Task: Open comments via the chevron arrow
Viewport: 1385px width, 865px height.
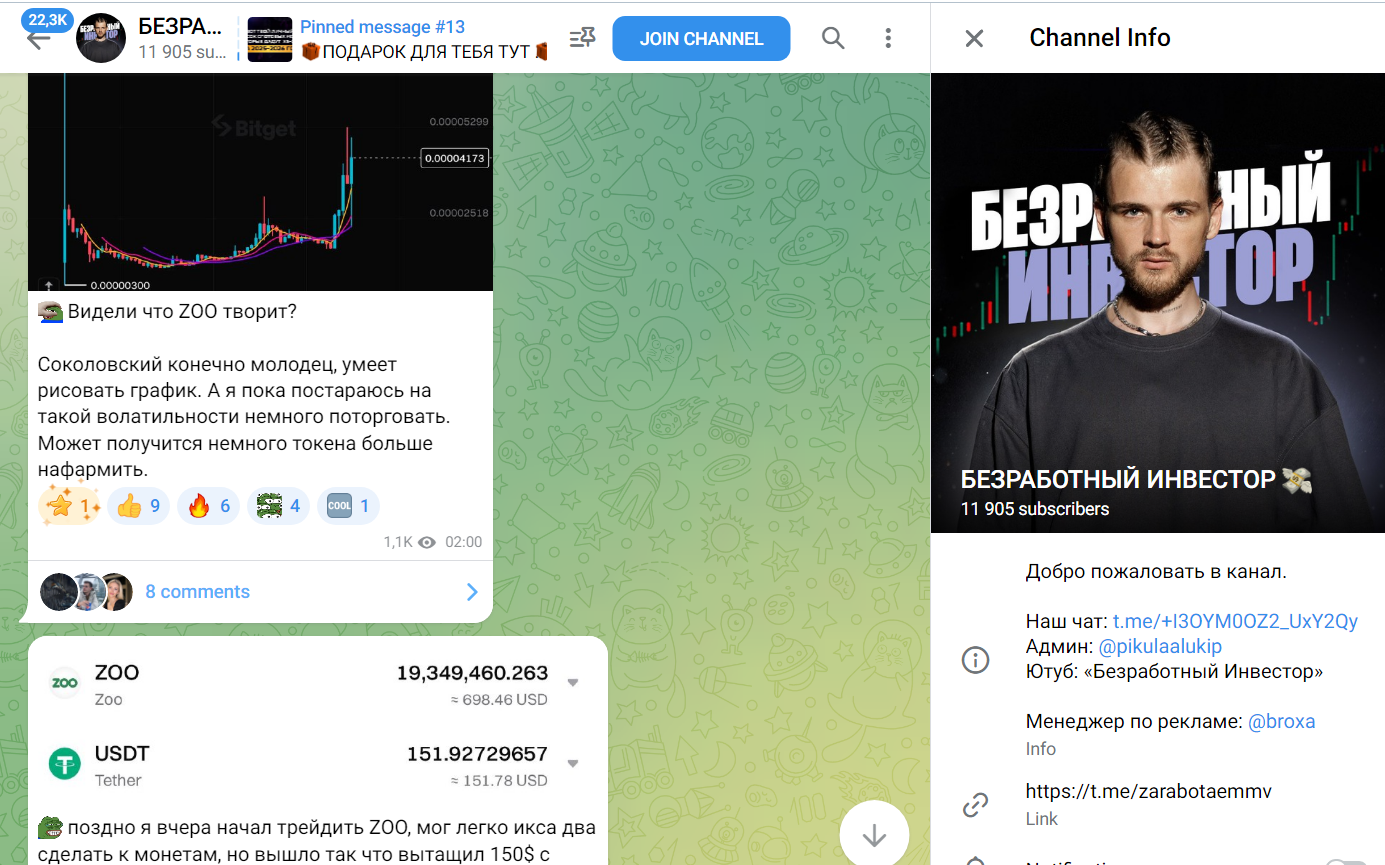Action: coord(471,592)
